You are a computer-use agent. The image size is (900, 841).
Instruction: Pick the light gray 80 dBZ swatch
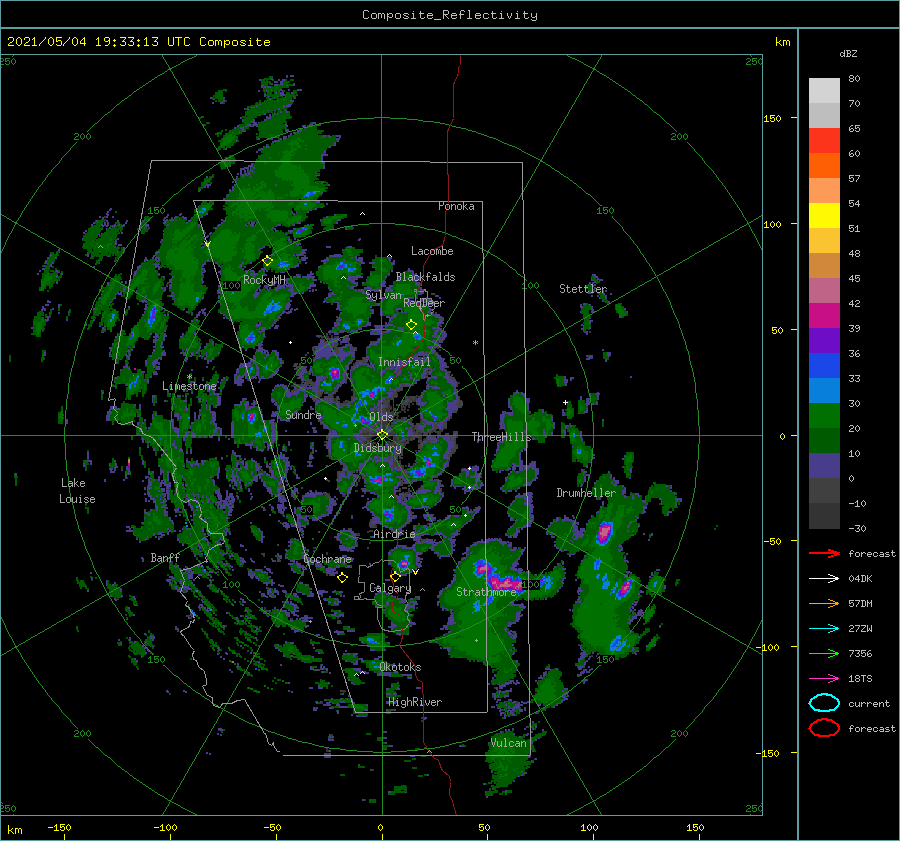click(824, 90)
